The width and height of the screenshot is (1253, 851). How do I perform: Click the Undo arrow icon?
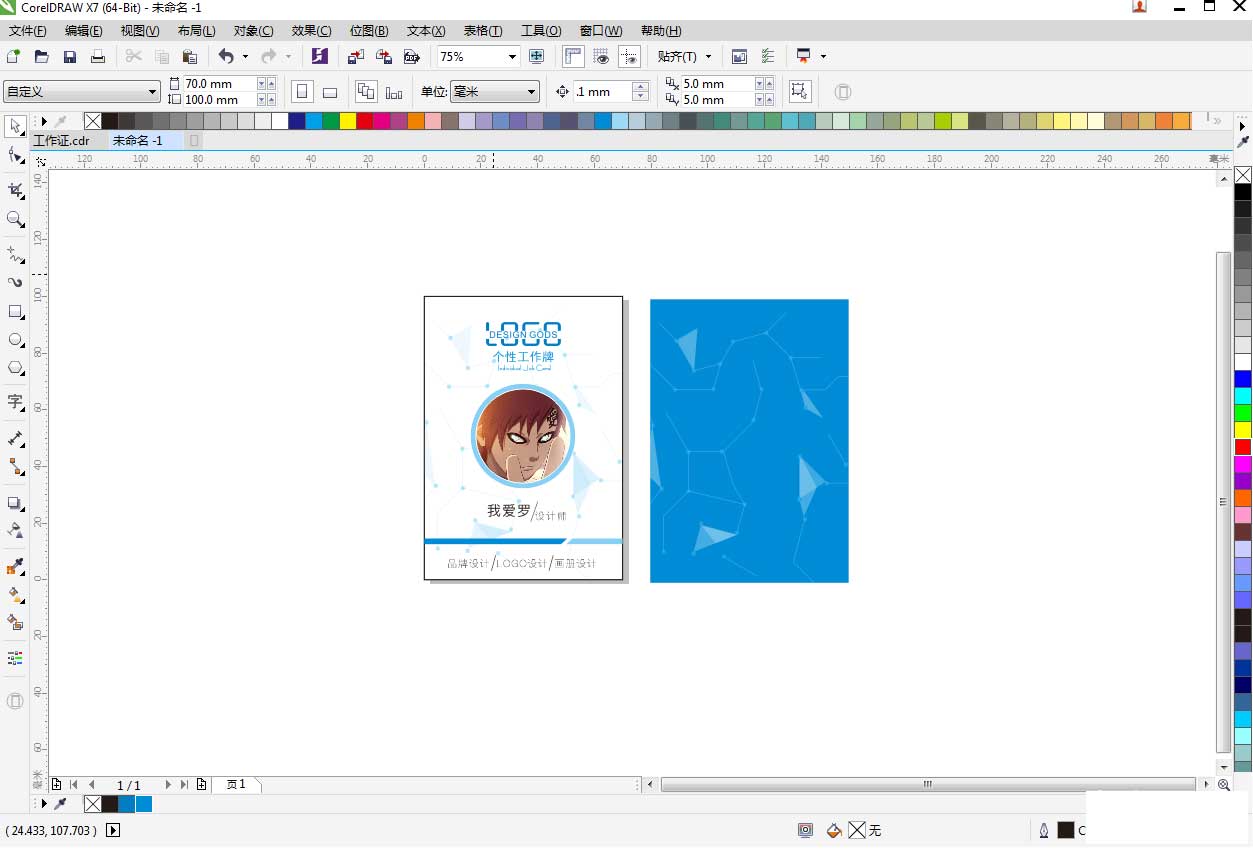(x=226, y=57)
